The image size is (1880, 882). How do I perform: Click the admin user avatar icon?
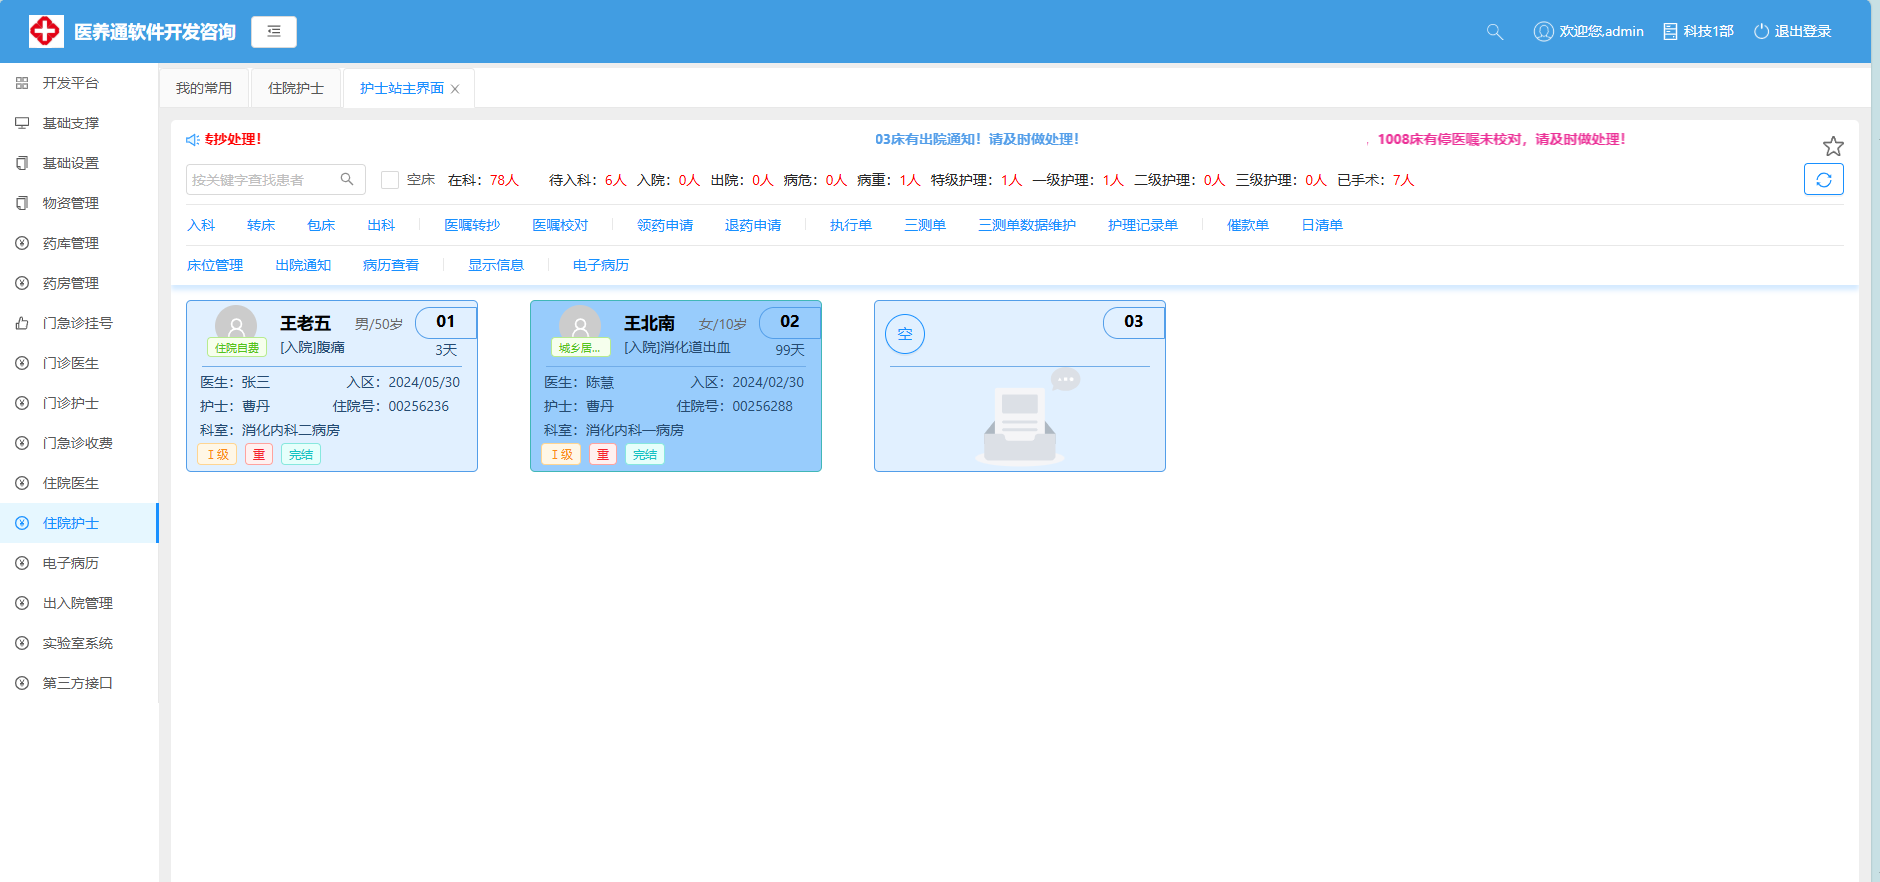pos(1543,32)
